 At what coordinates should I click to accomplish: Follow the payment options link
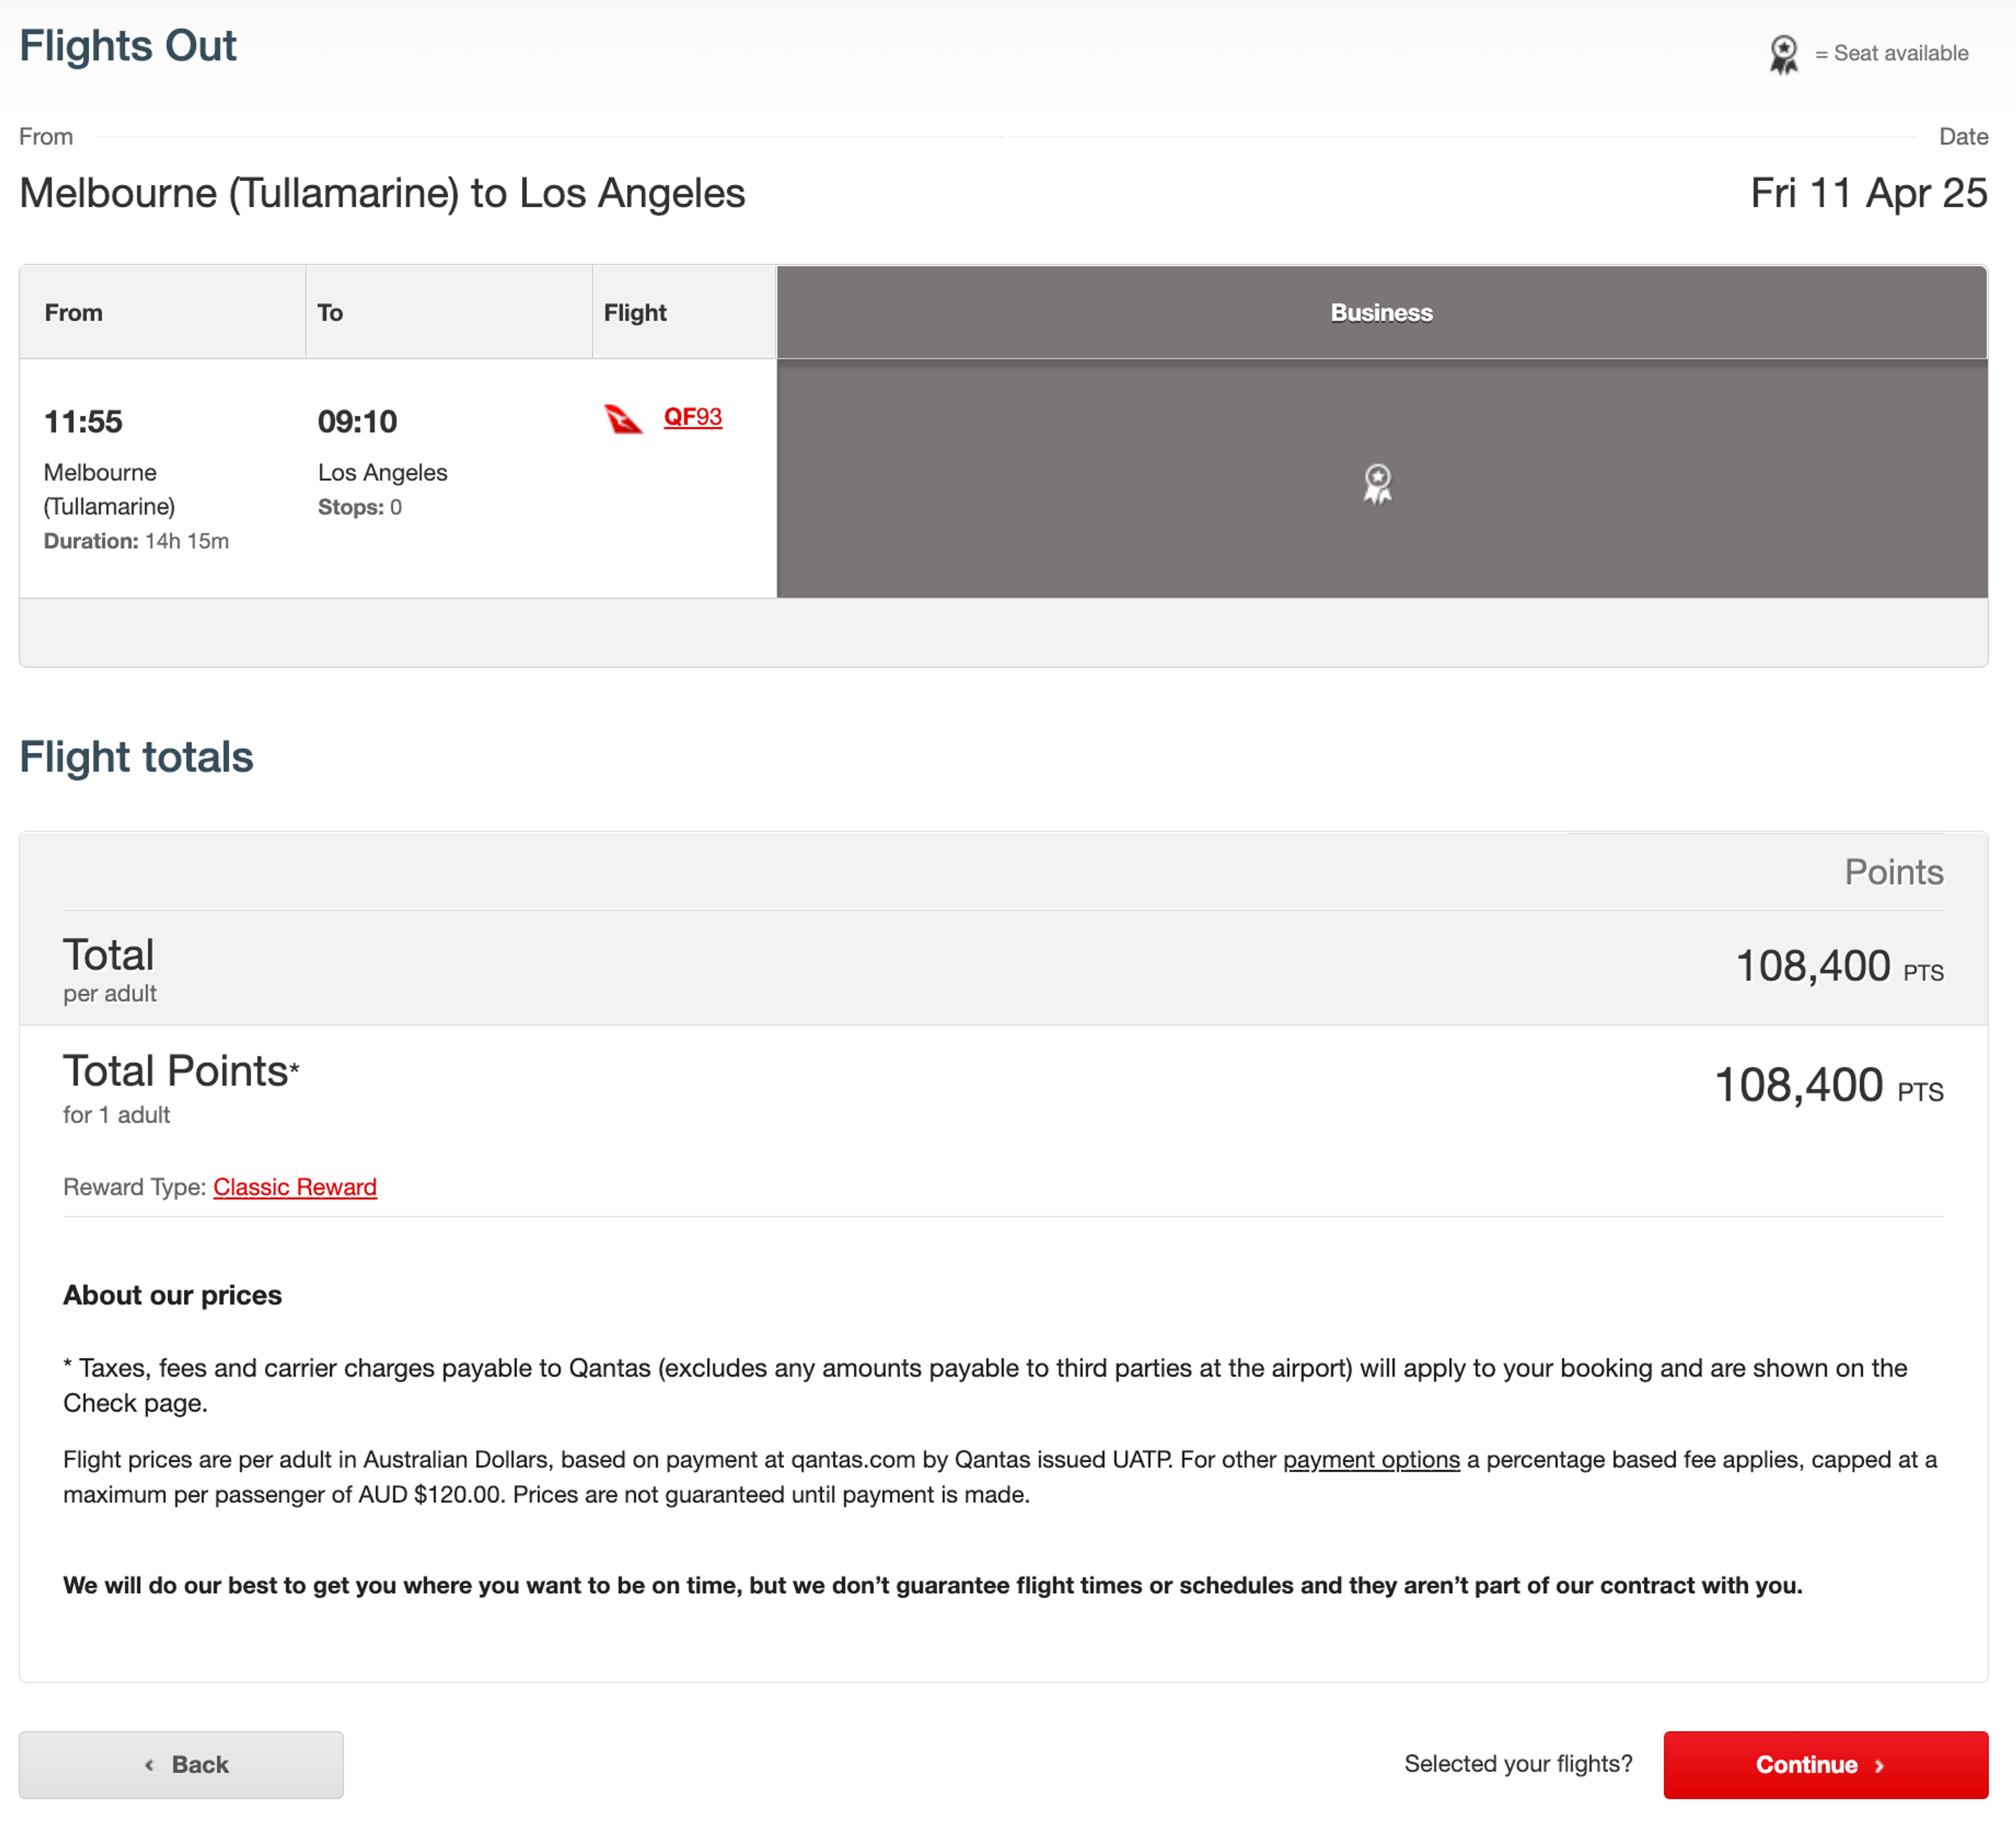tap(1370, 1459)
